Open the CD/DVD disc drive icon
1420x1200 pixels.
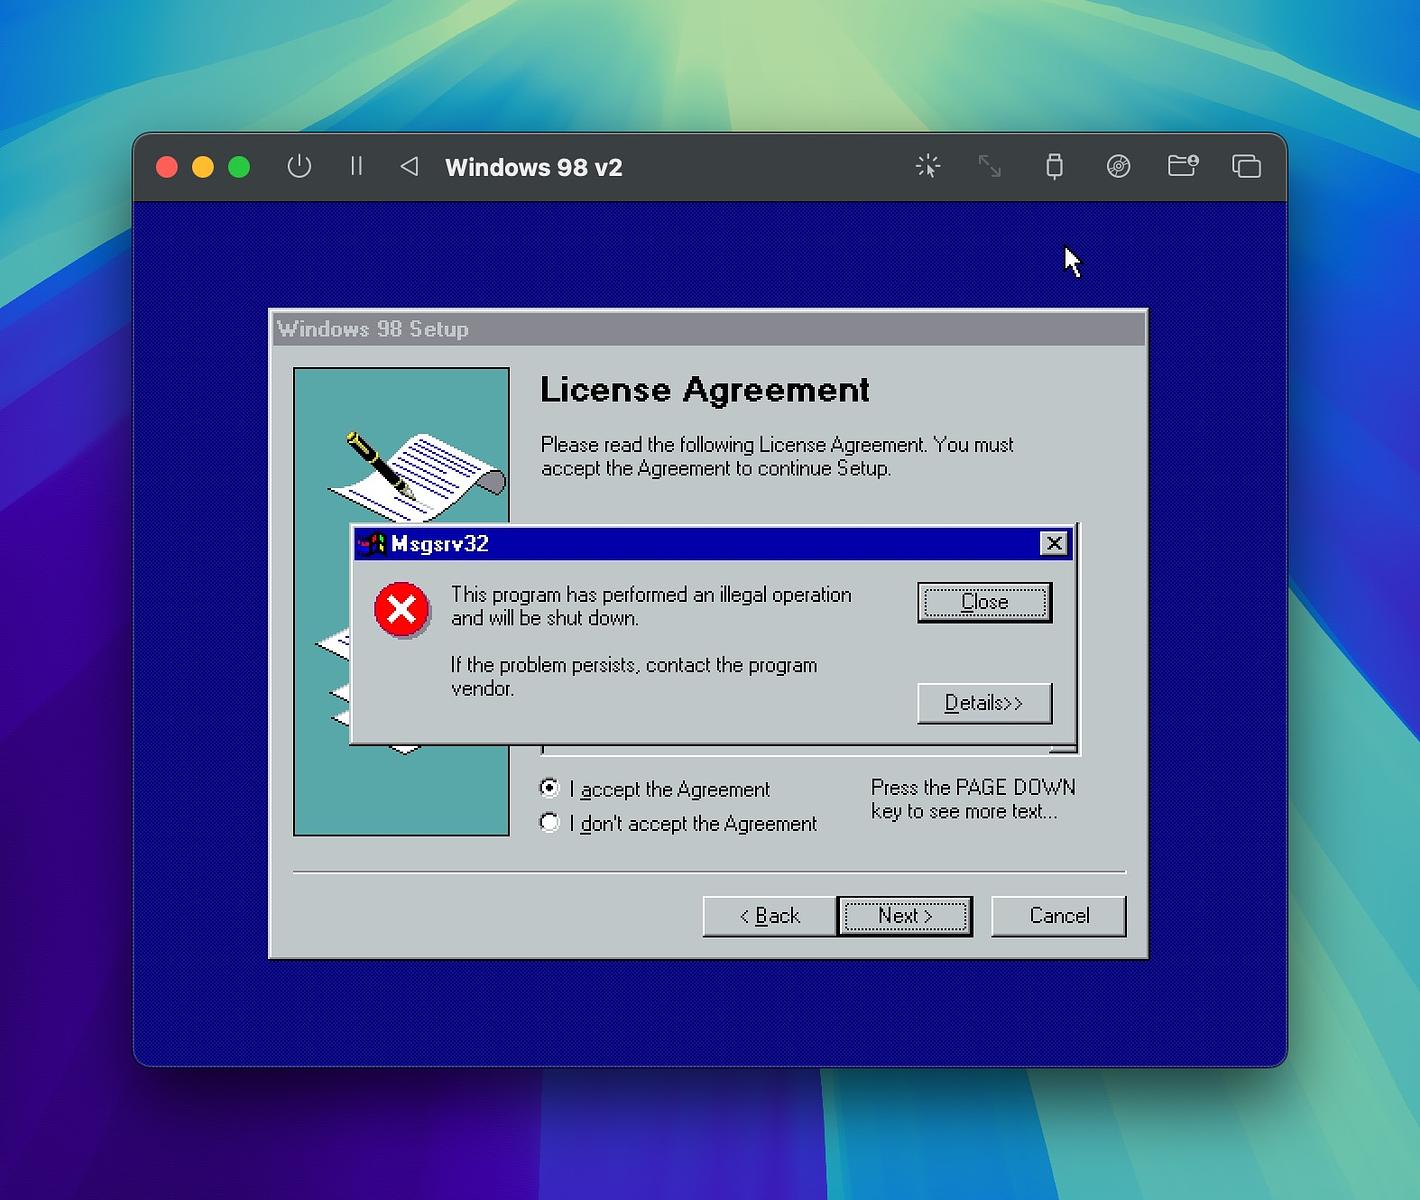pyautogui.click(x=1118, y=166)
